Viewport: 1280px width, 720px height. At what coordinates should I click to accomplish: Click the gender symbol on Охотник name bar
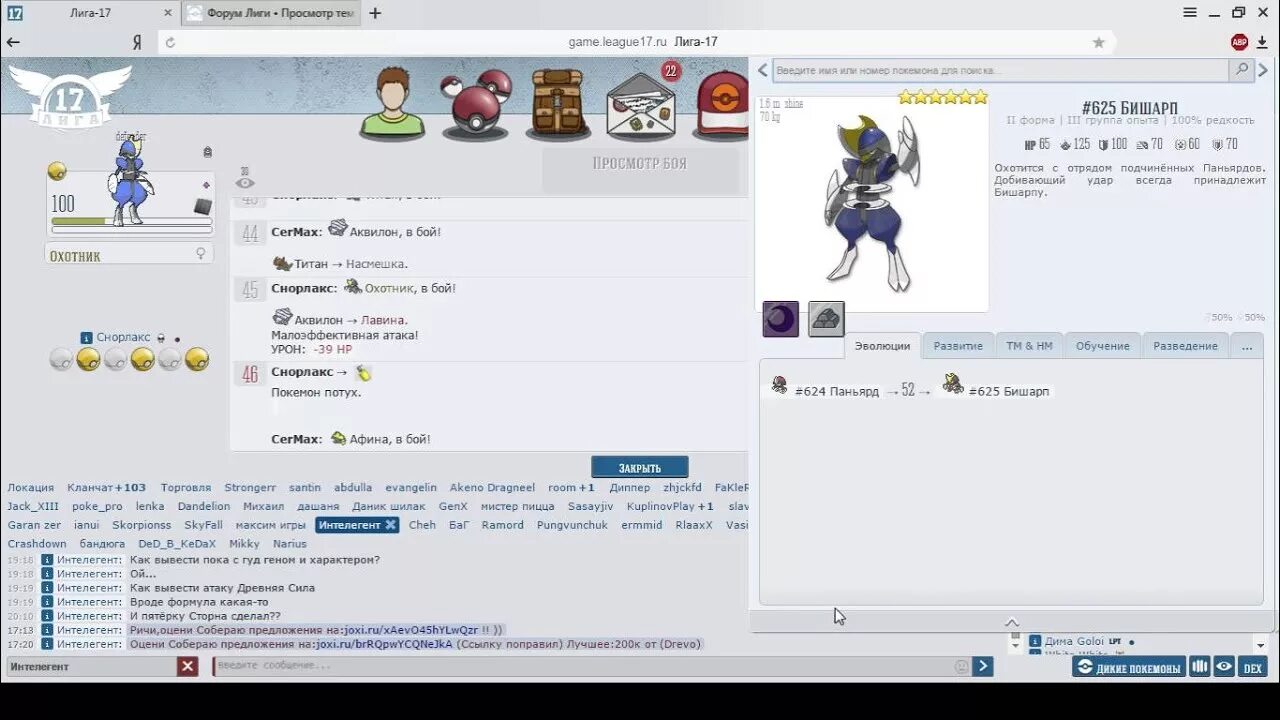pos(201,254)
